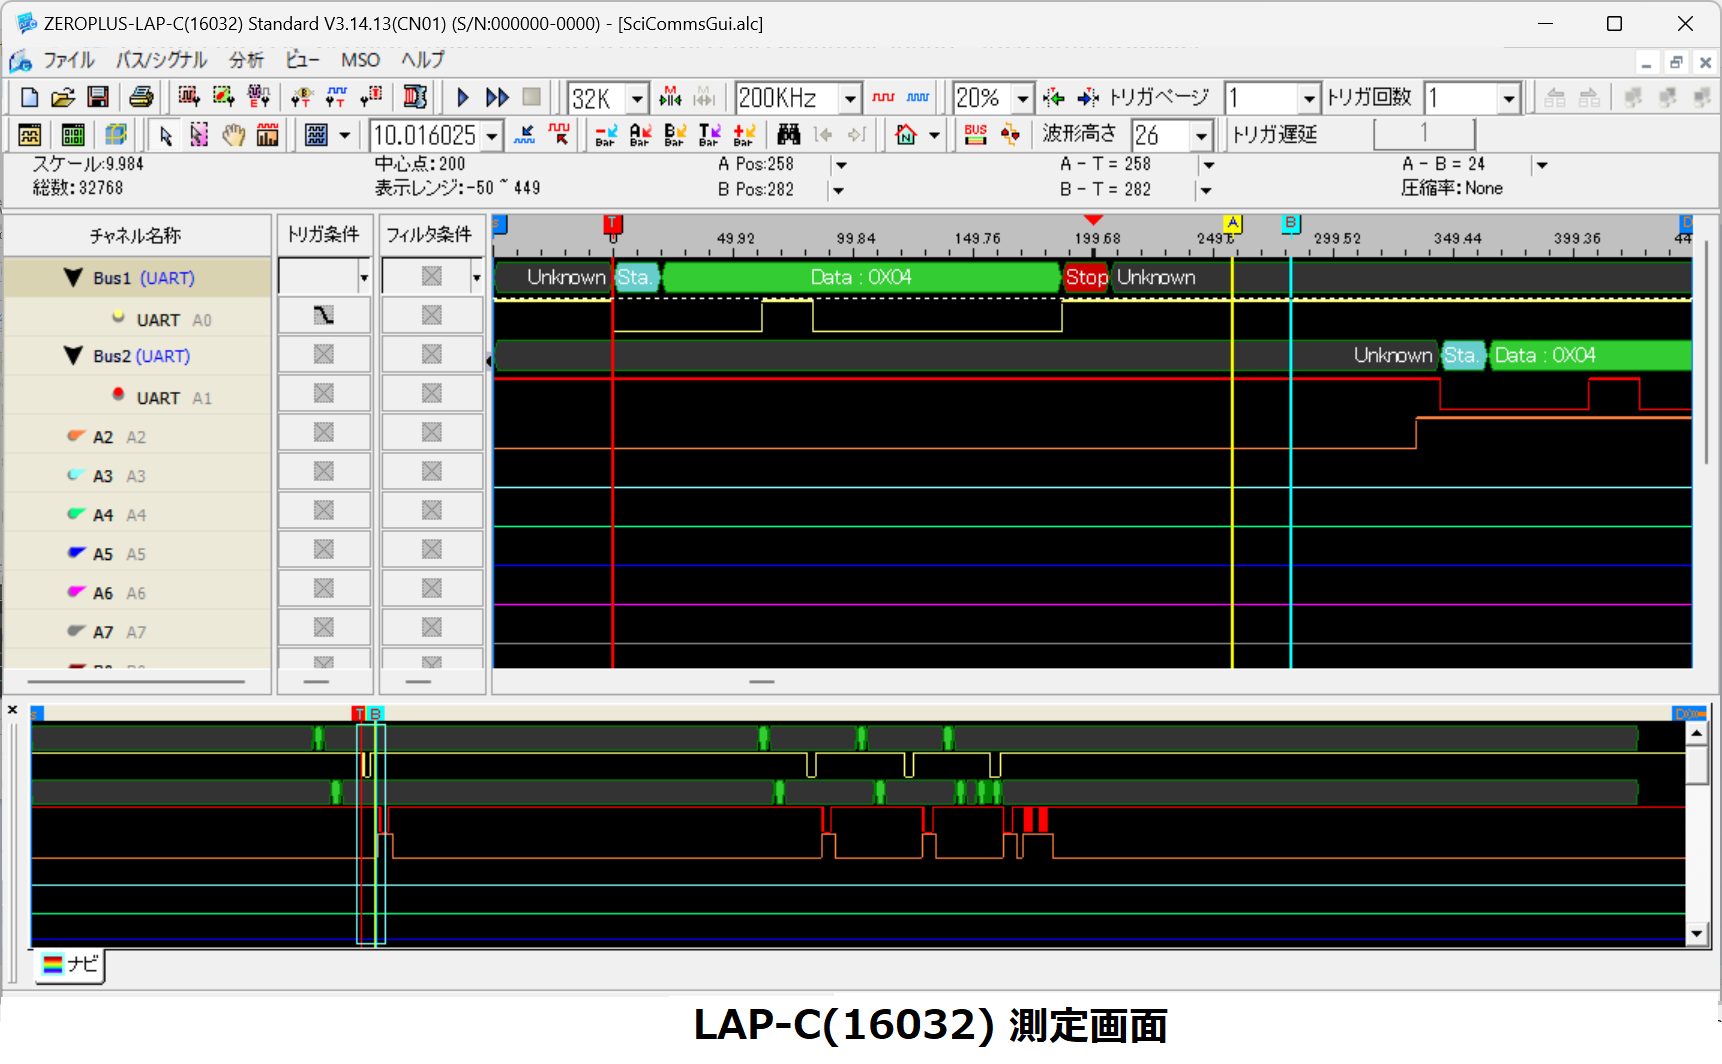Click the binoculars search icon
Image resolution: width=1722 pixels, height=1064 pixels.
click(x=789, y=134)
